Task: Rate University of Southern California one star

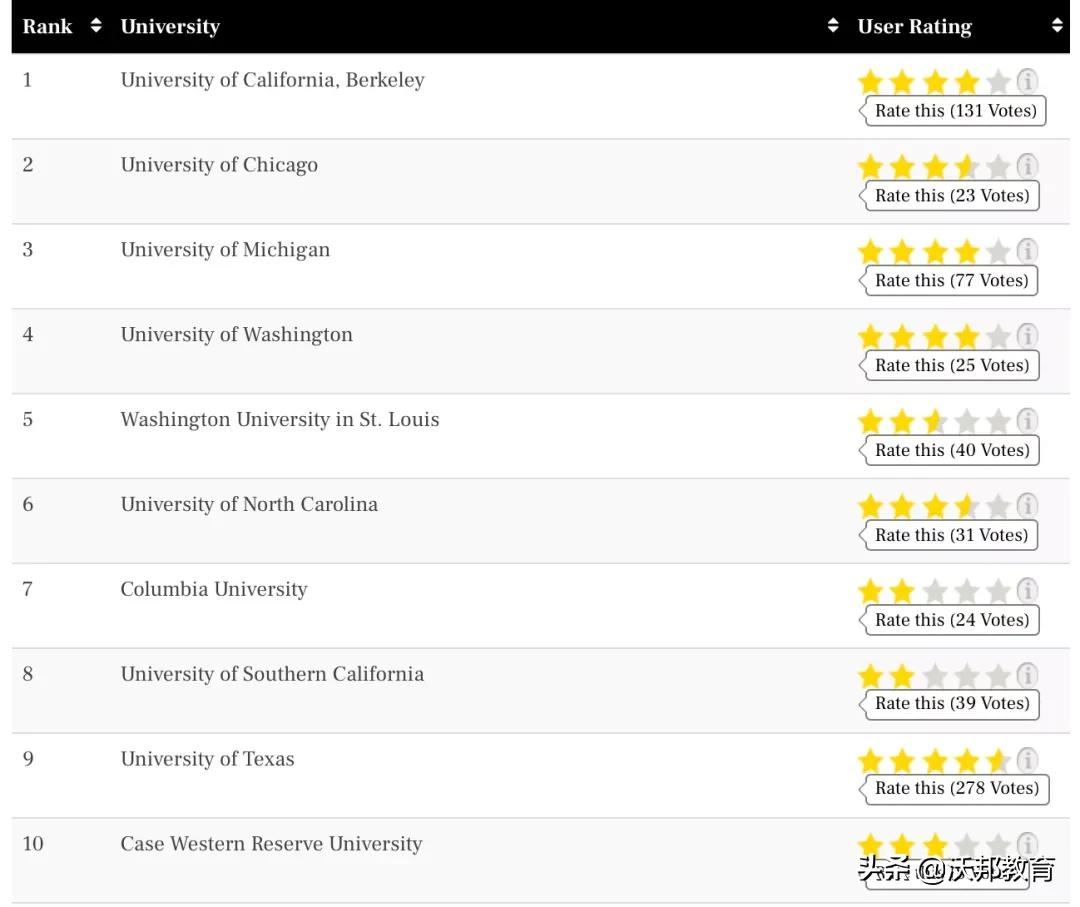Action: (x=870, y=676)
